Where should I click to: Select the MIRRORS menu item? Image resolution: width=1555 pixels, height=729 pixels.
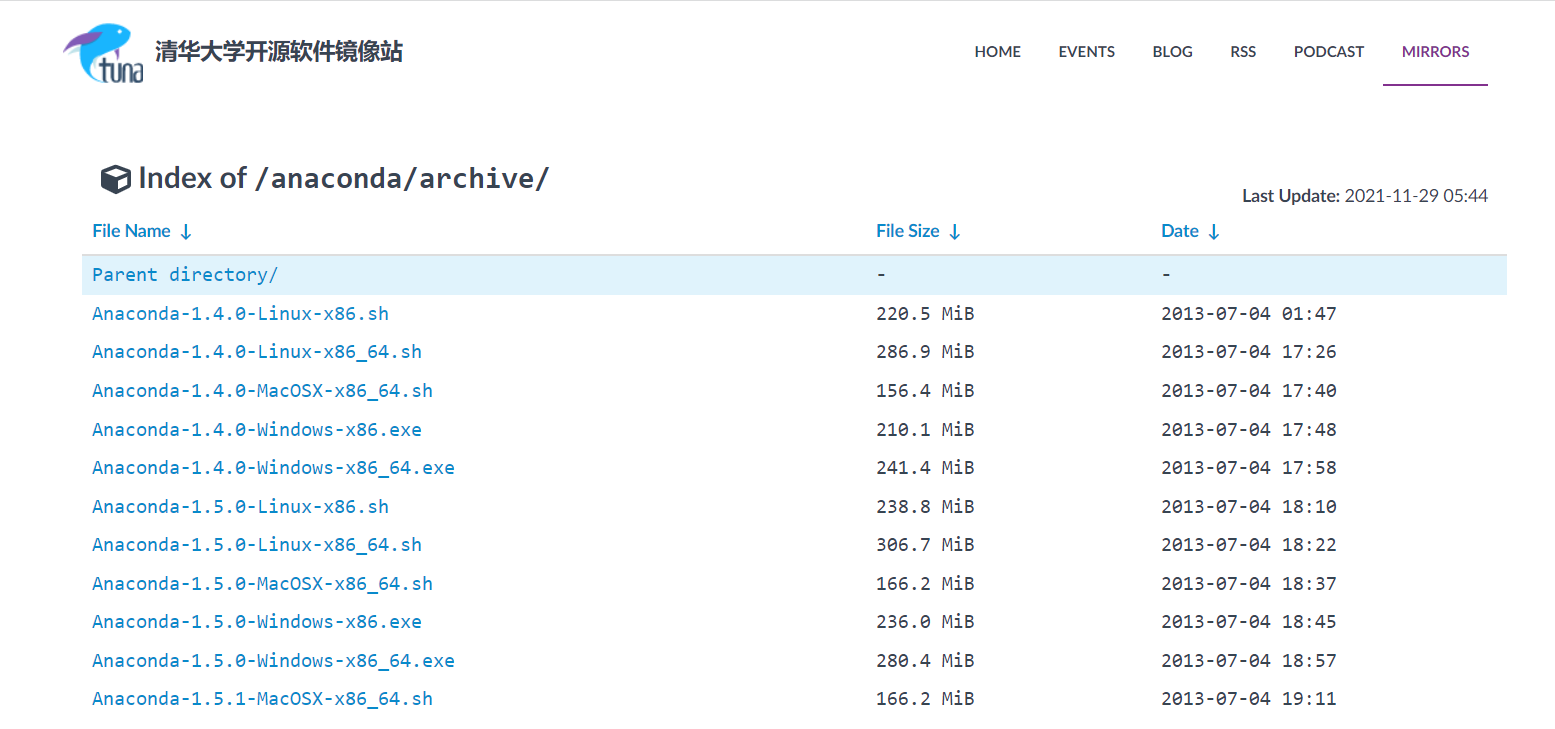[1436, 52]
